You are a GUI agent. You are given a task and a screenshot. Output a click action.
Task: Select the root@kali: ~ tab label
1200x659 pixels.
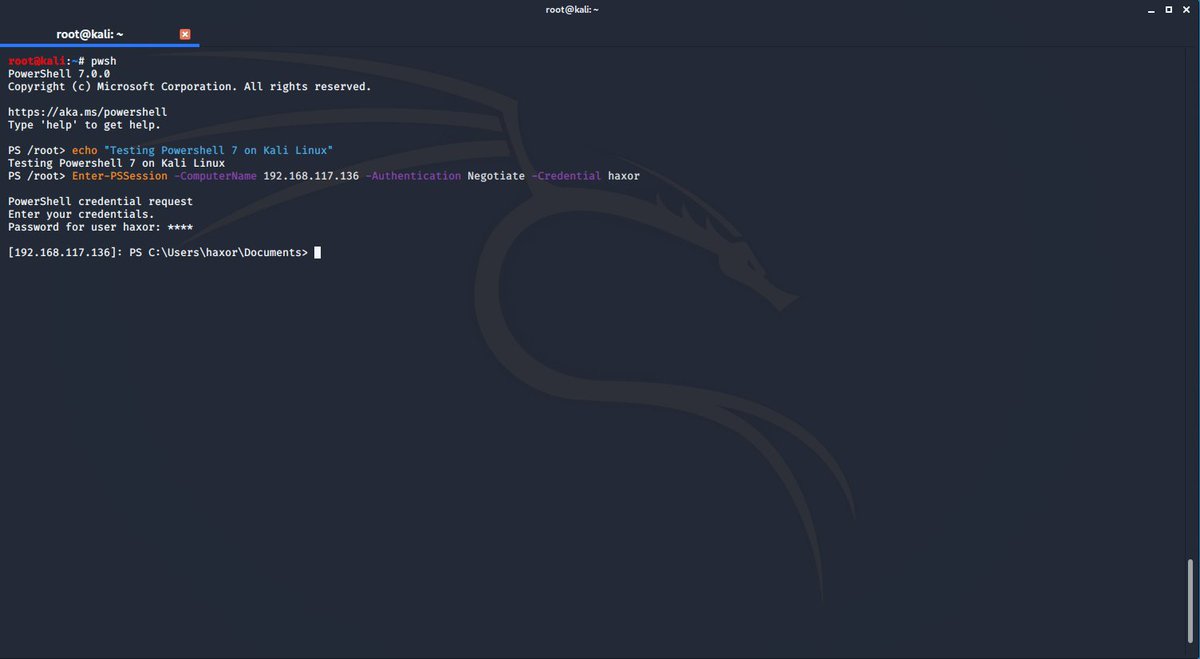pos(89,34)
